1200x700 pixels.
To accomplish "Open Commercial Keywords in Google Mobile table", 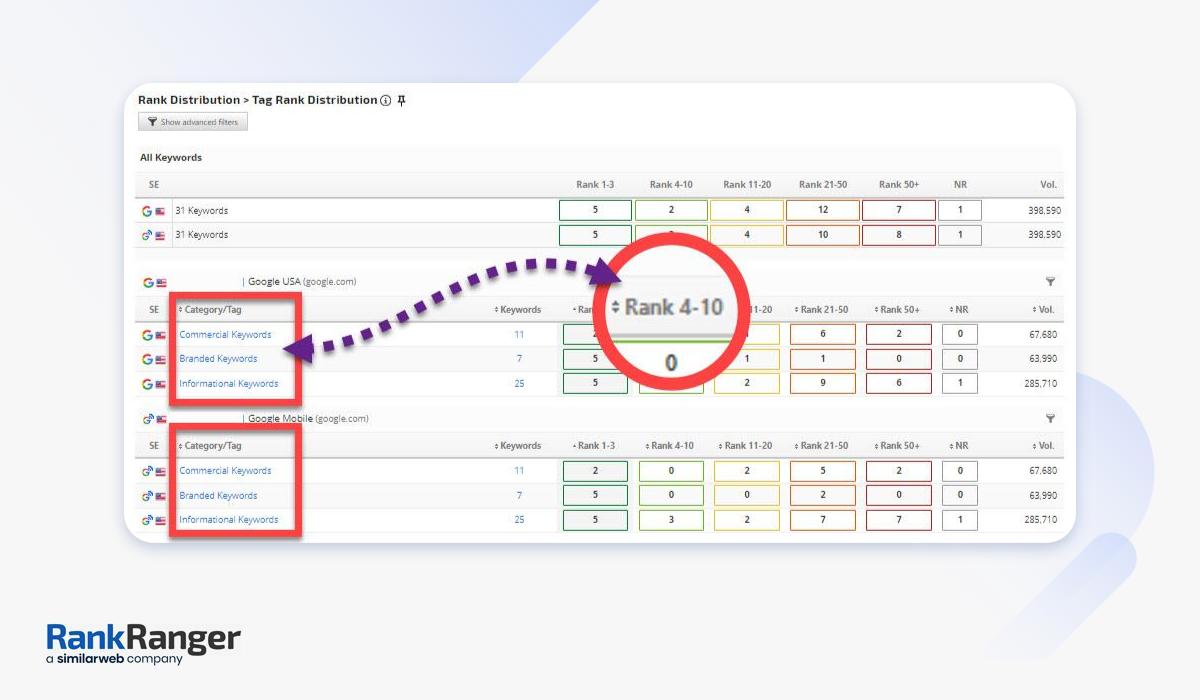I will 225,471.
